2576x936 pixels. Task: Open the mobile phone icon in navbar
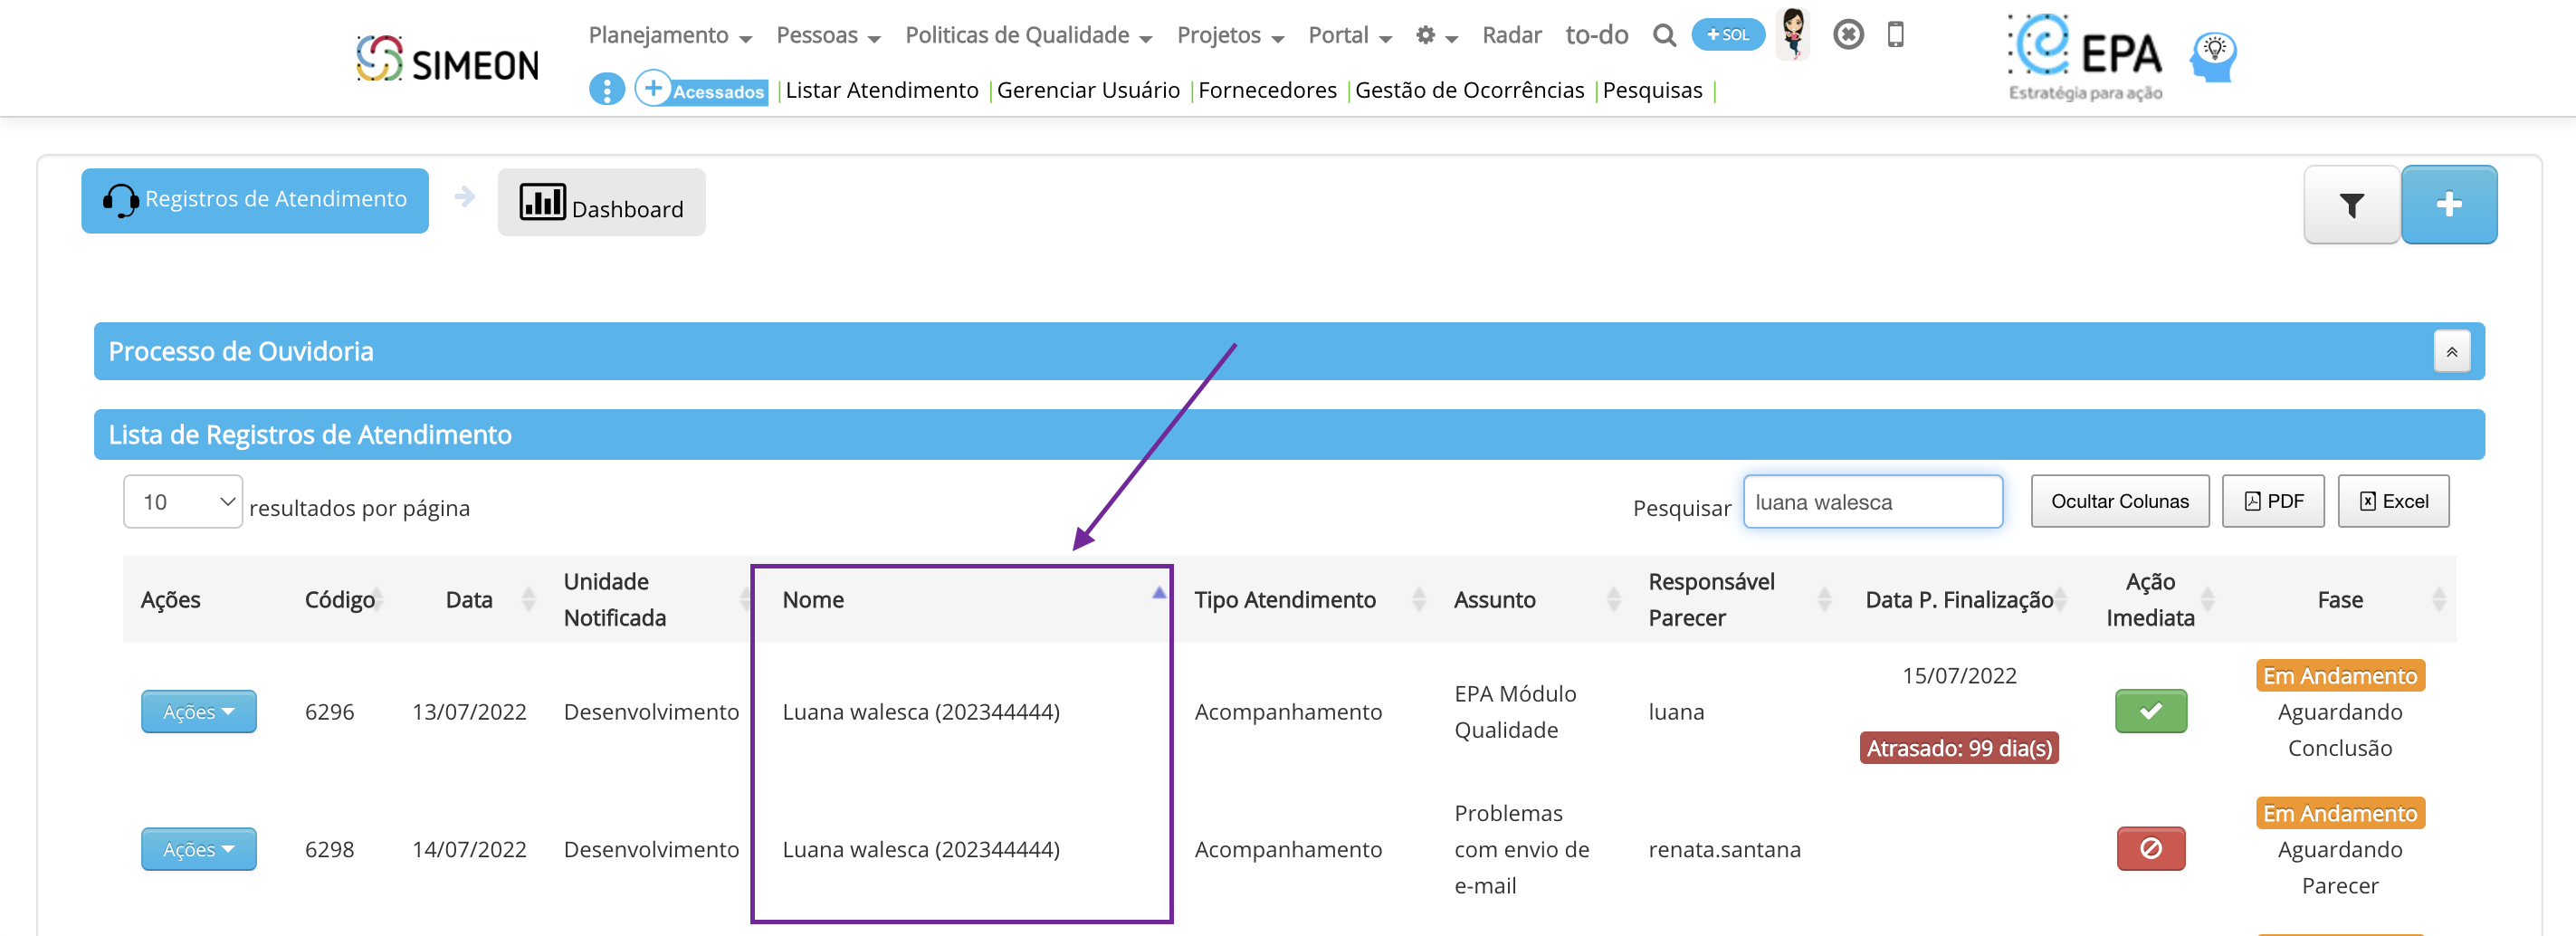[x=1895, y=35]
